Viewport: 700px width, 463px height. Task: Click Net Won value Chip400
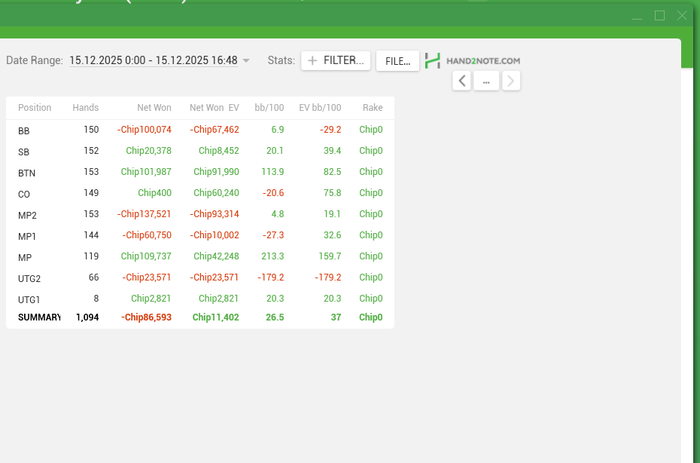click(x=154, y=192)
